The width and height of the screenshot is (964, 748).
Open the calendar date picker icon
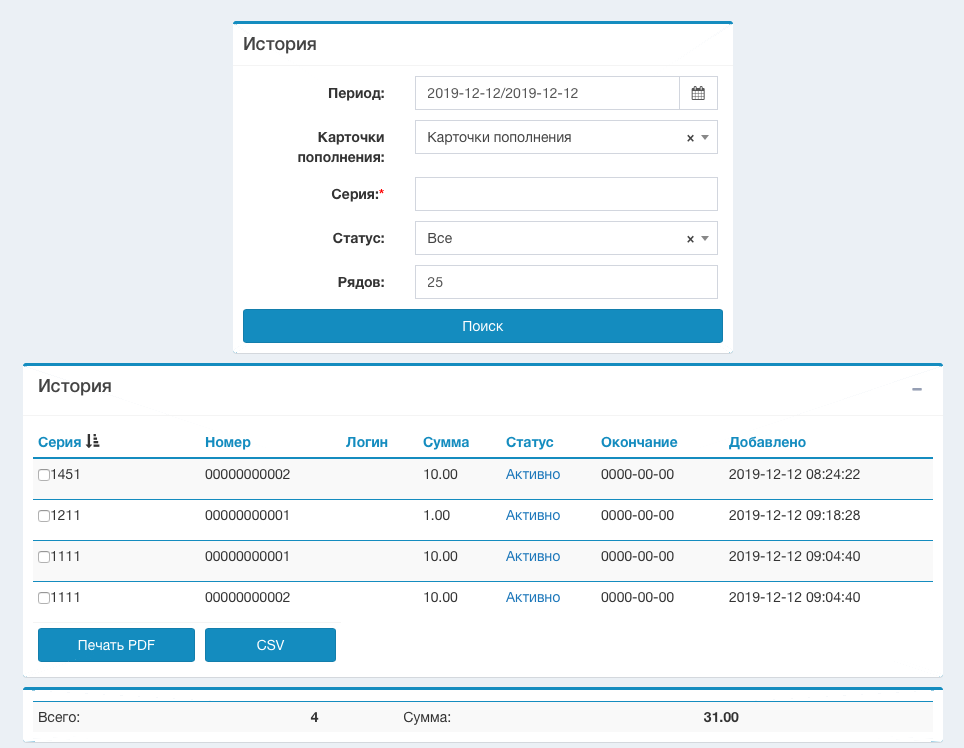[x=698, y=93]
